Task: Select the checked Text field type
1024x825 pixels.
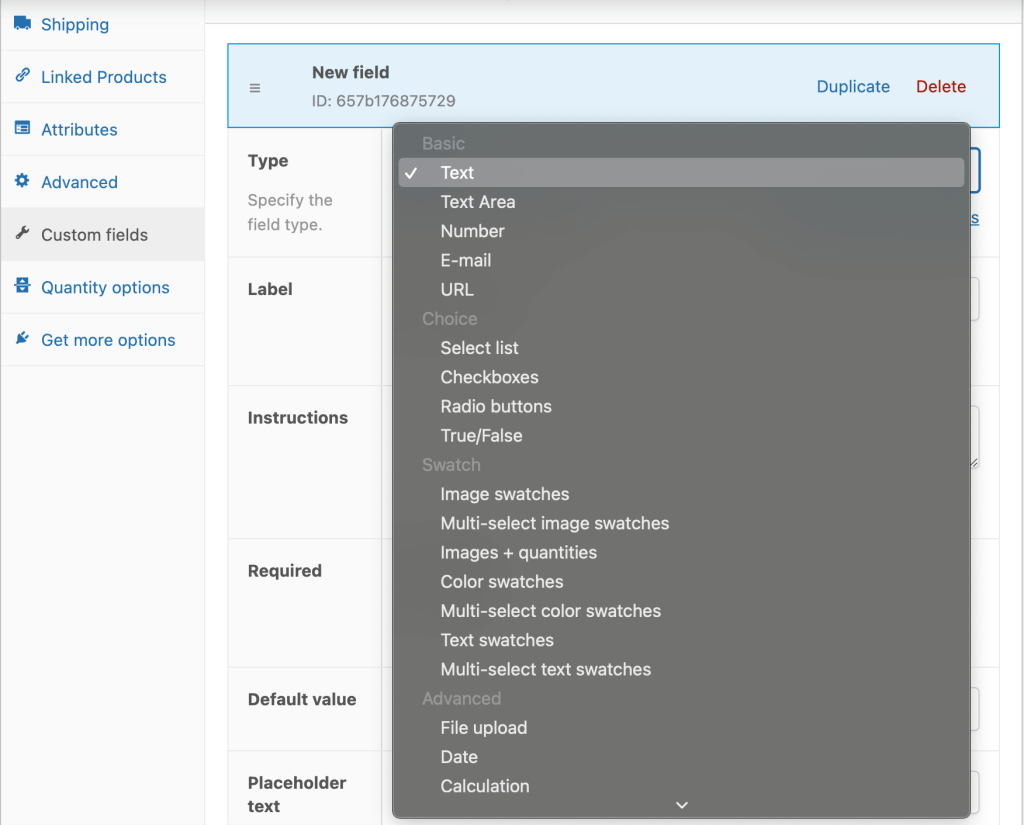Action: [x=457, y=172]
